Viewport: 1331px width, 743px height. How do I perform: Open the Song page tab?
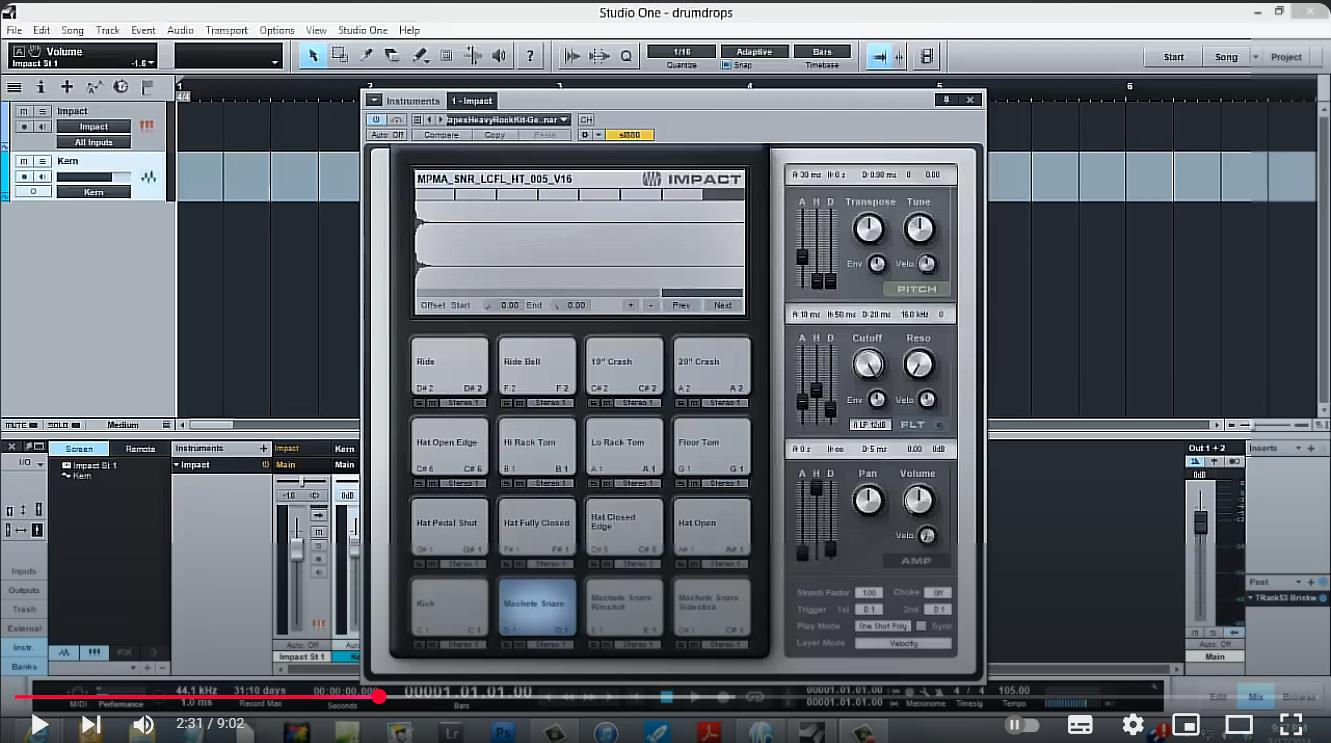[1226, 57]
